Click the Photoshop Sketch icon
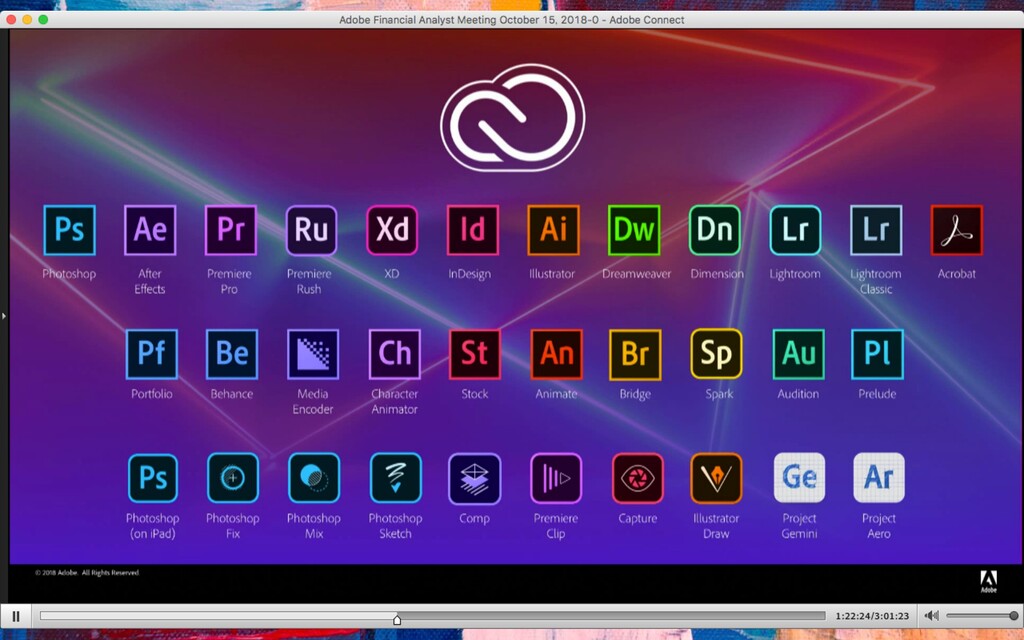The width and height of the screenshot is (1024, 640). click(396, 478)
